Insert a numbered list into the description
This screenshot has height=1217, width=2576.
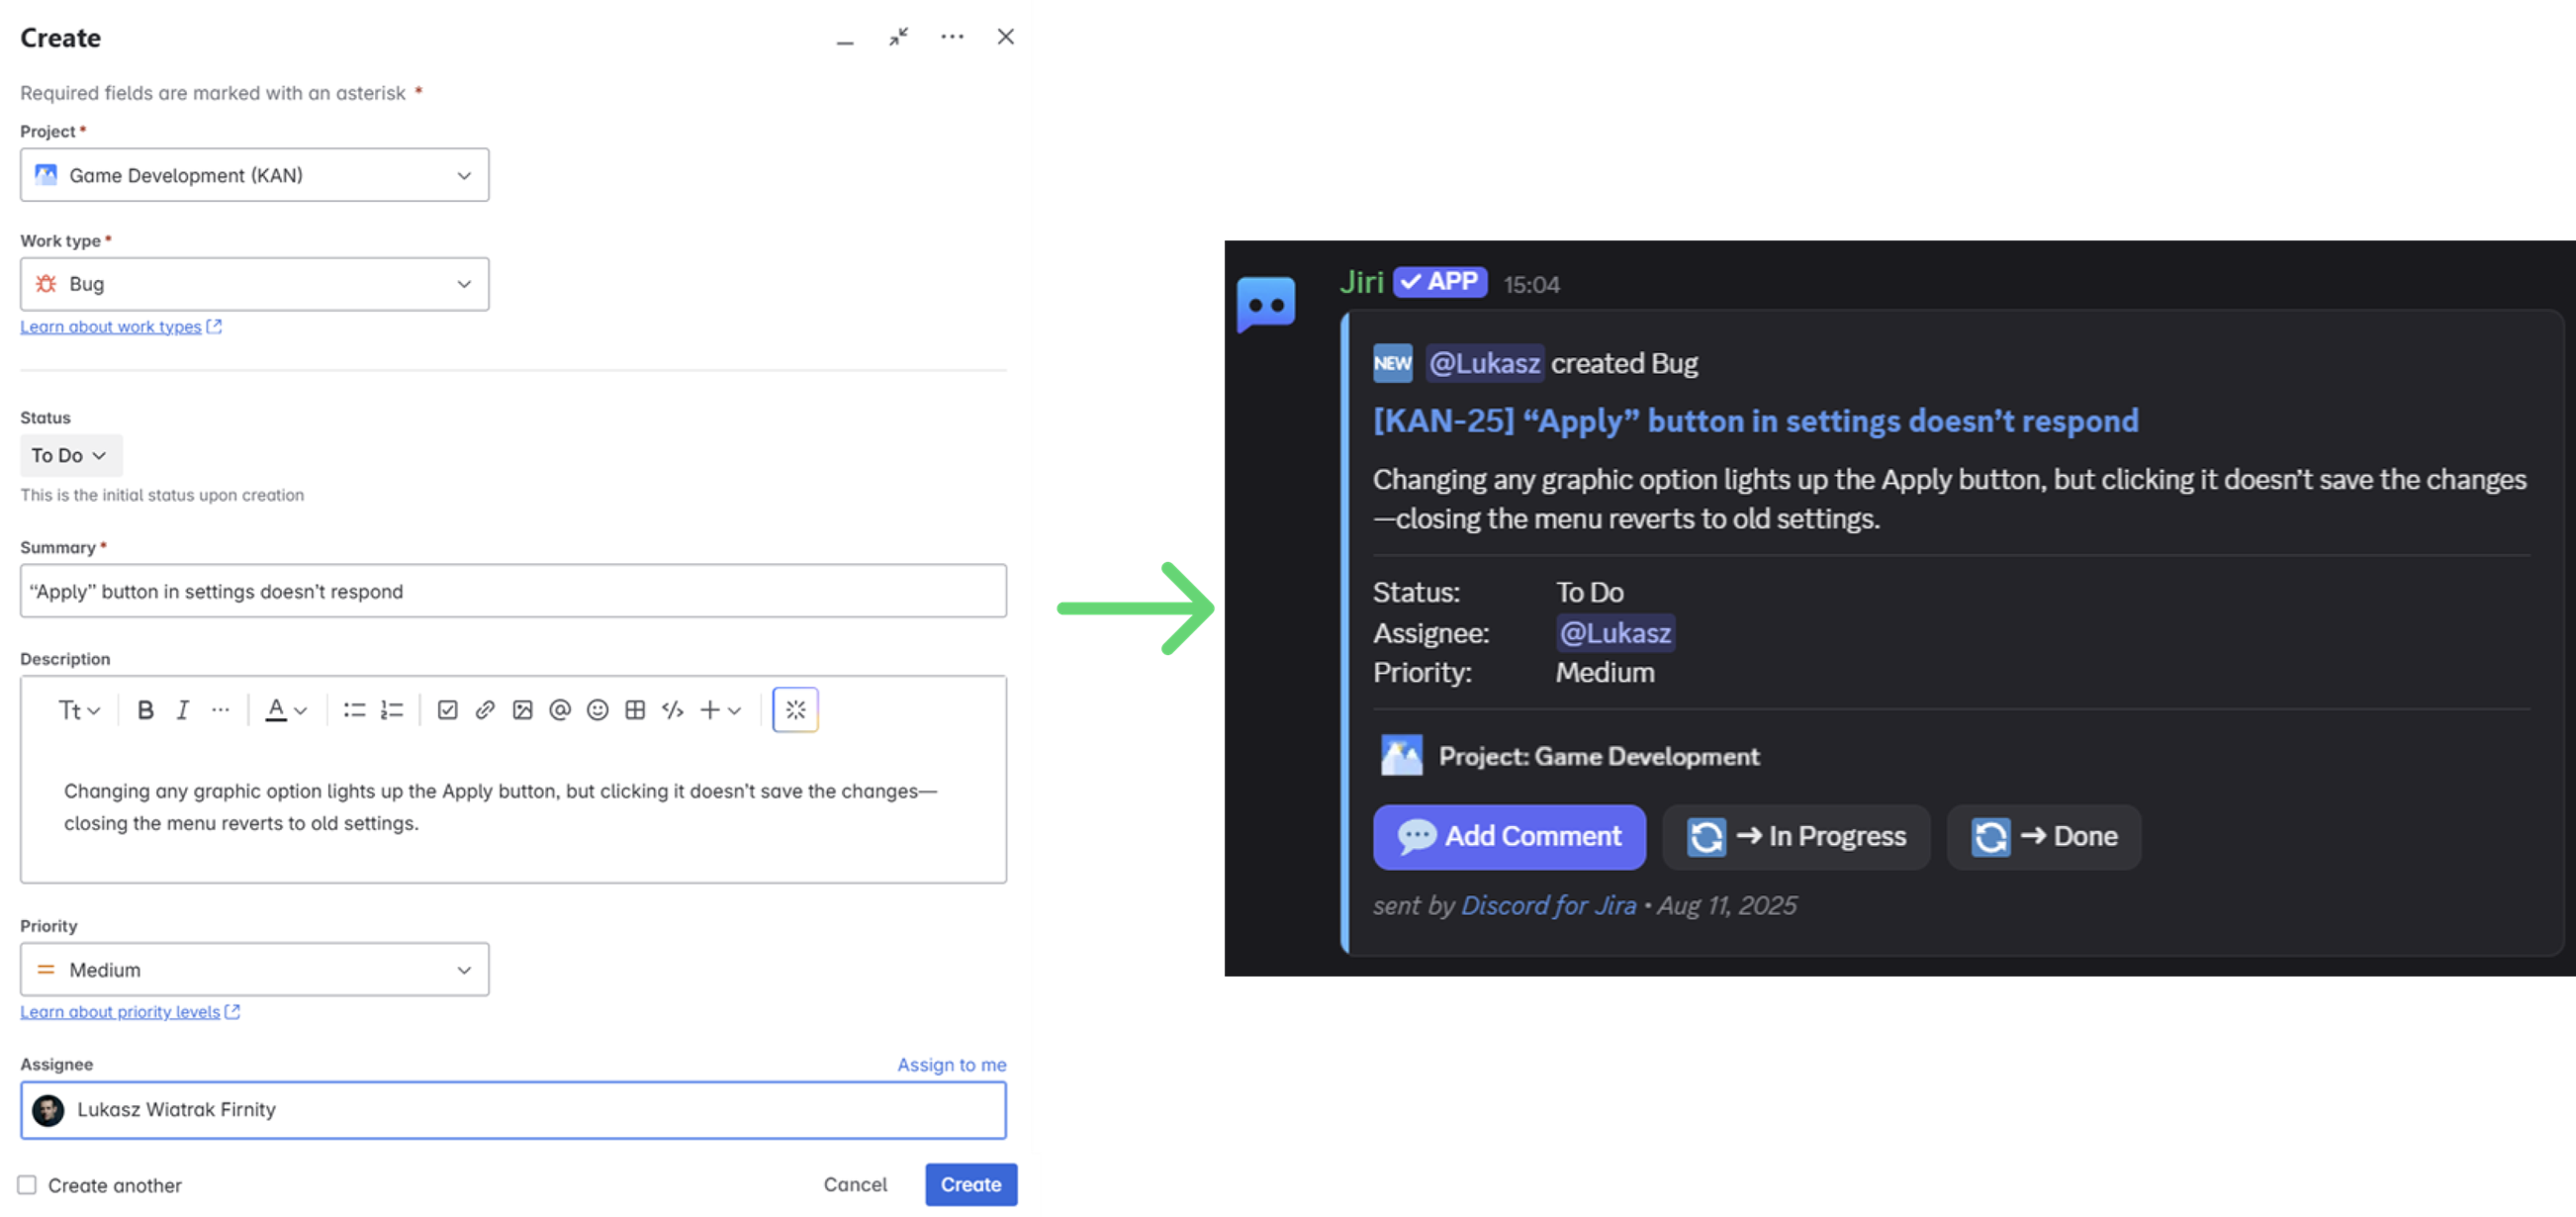pos(392,710)
